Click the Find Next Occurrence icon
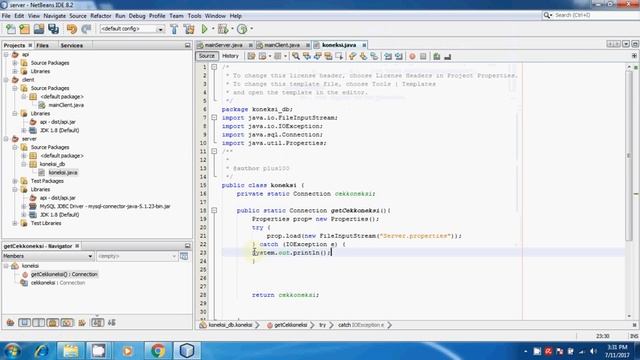Image resolution: width=640 pixels, height=360 pixels. point(317,56)
